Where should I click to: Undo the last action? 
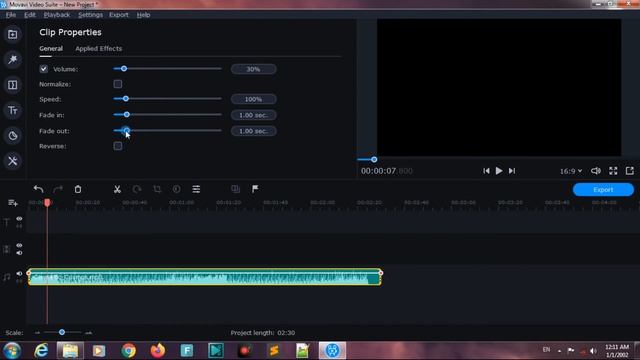click(x=38, y=189)
